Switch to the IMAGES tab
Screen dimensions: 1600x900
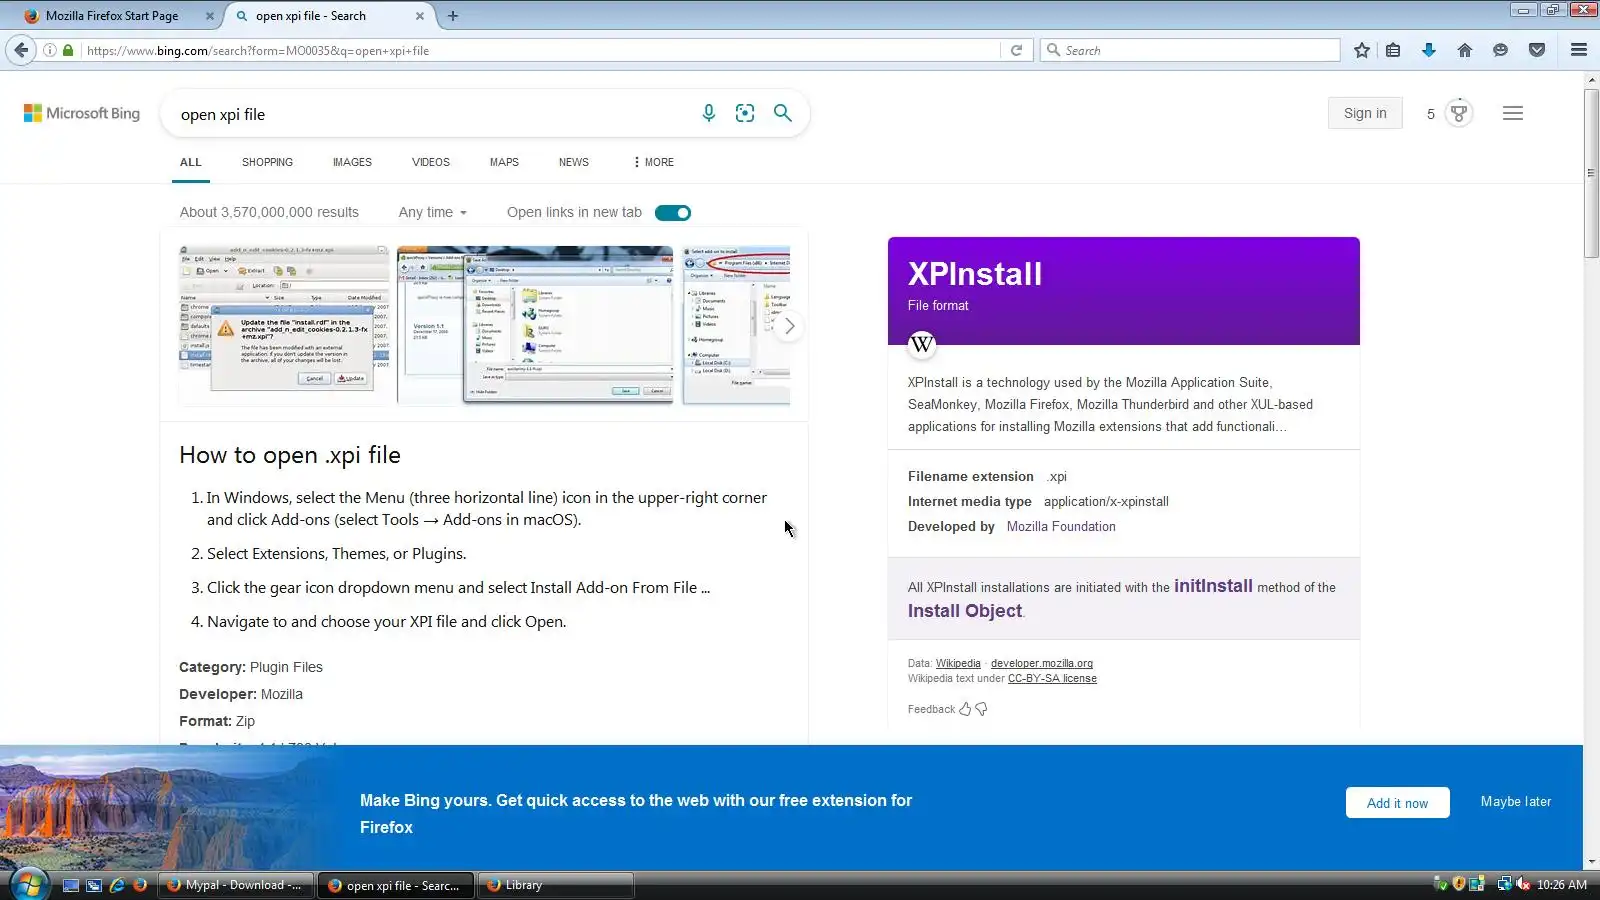352,162
